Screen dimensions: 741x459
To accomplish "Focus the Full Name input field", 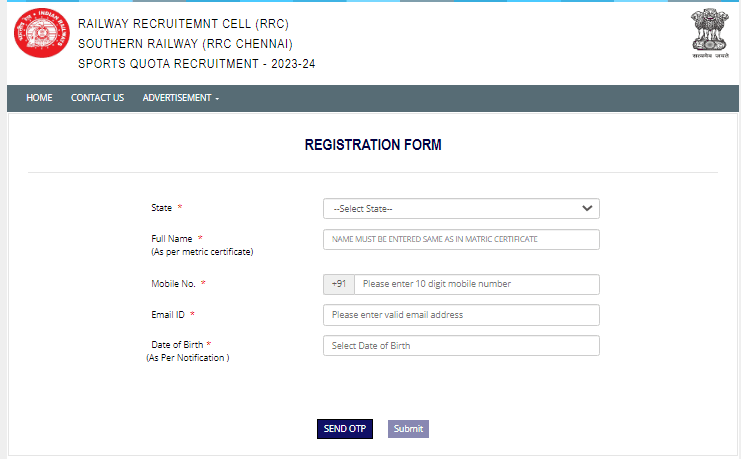I will click(461, 239).
